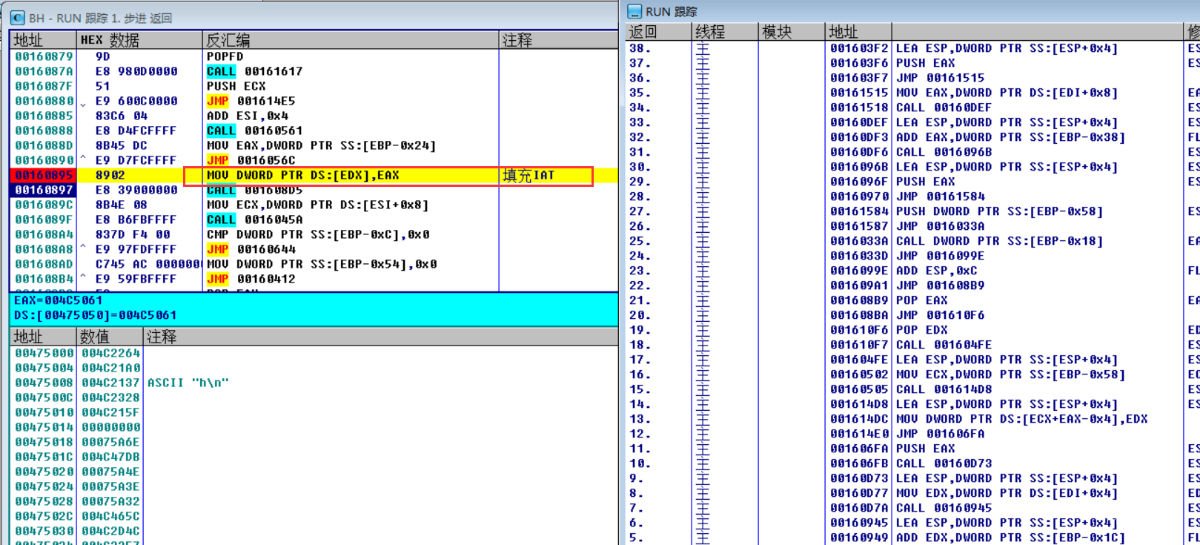This screenshot has width=1200, height=545.
Task: Click MOV ECX,DWORD PTR SS:[EBP-0x58] trace line
Action: pyautogui.click(x=1008, y=374)
